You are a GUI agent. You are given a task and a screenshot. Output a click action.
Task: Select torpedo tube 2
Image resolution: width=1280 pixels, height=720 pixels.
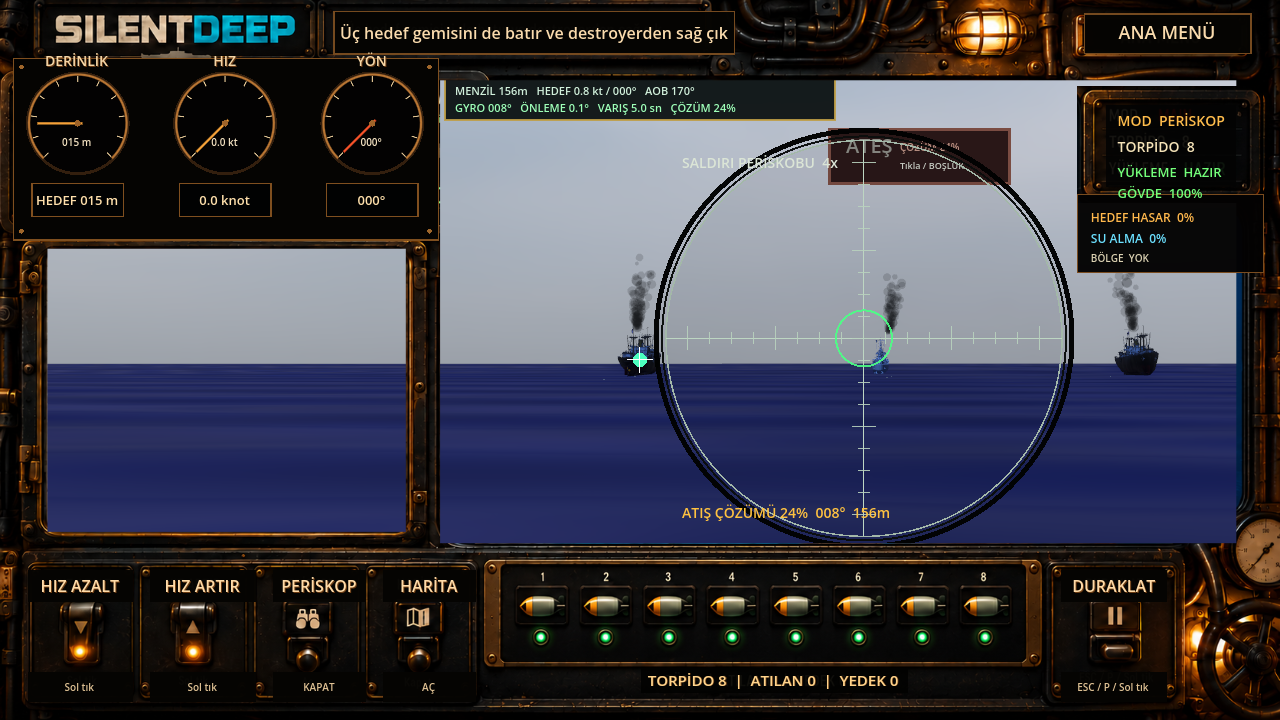point(606,606)
